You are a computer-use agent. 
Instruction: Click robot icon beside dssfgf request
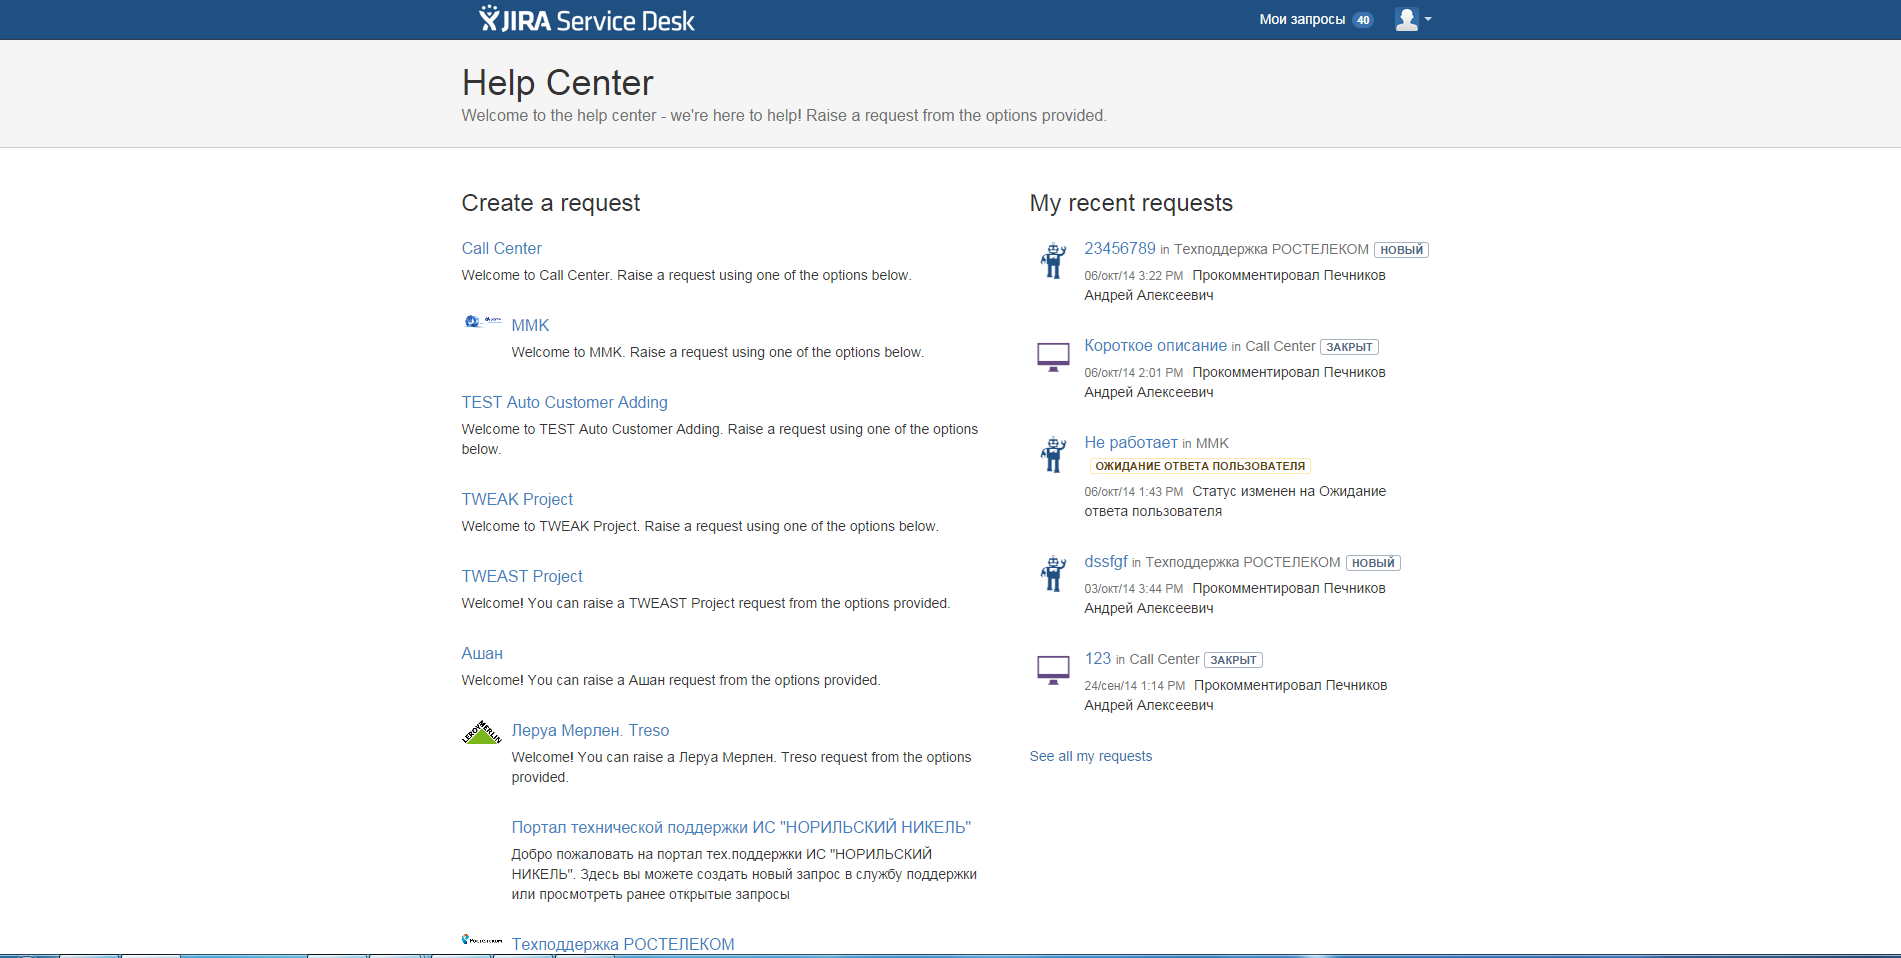pos(1053,574)
